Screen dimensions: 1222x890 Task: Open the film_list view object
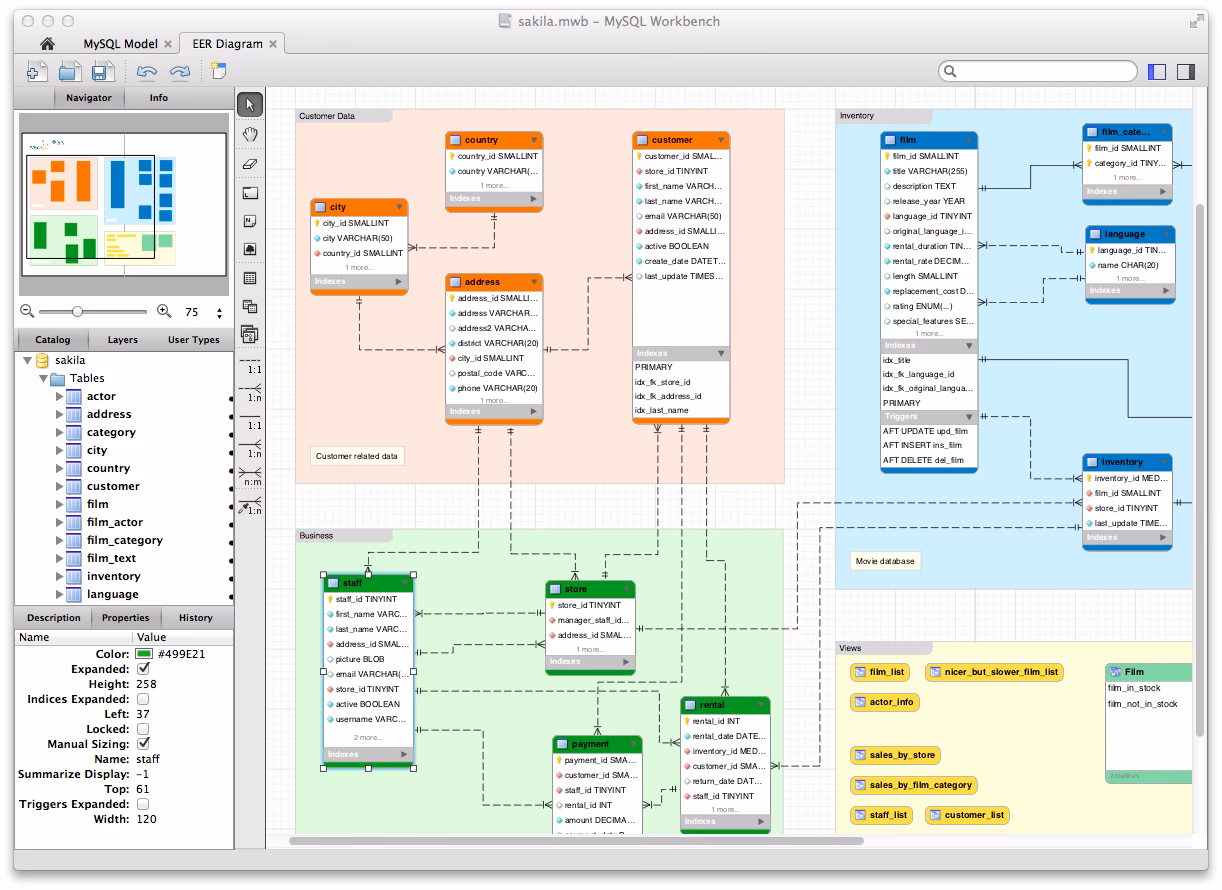879,672
